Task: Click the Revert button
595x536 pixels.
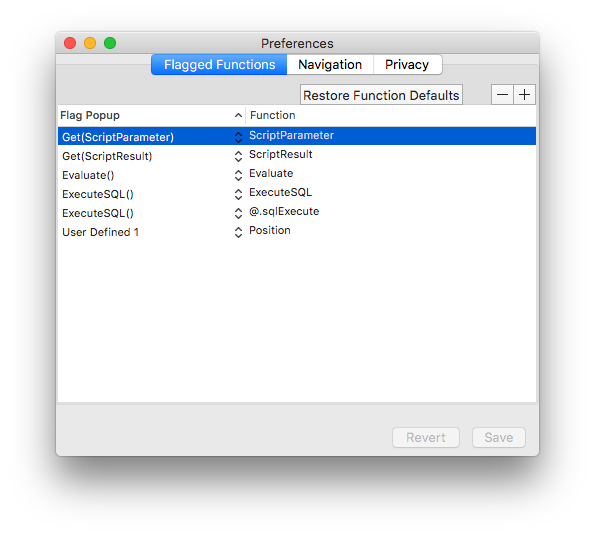Action: [x=426, y=437]
